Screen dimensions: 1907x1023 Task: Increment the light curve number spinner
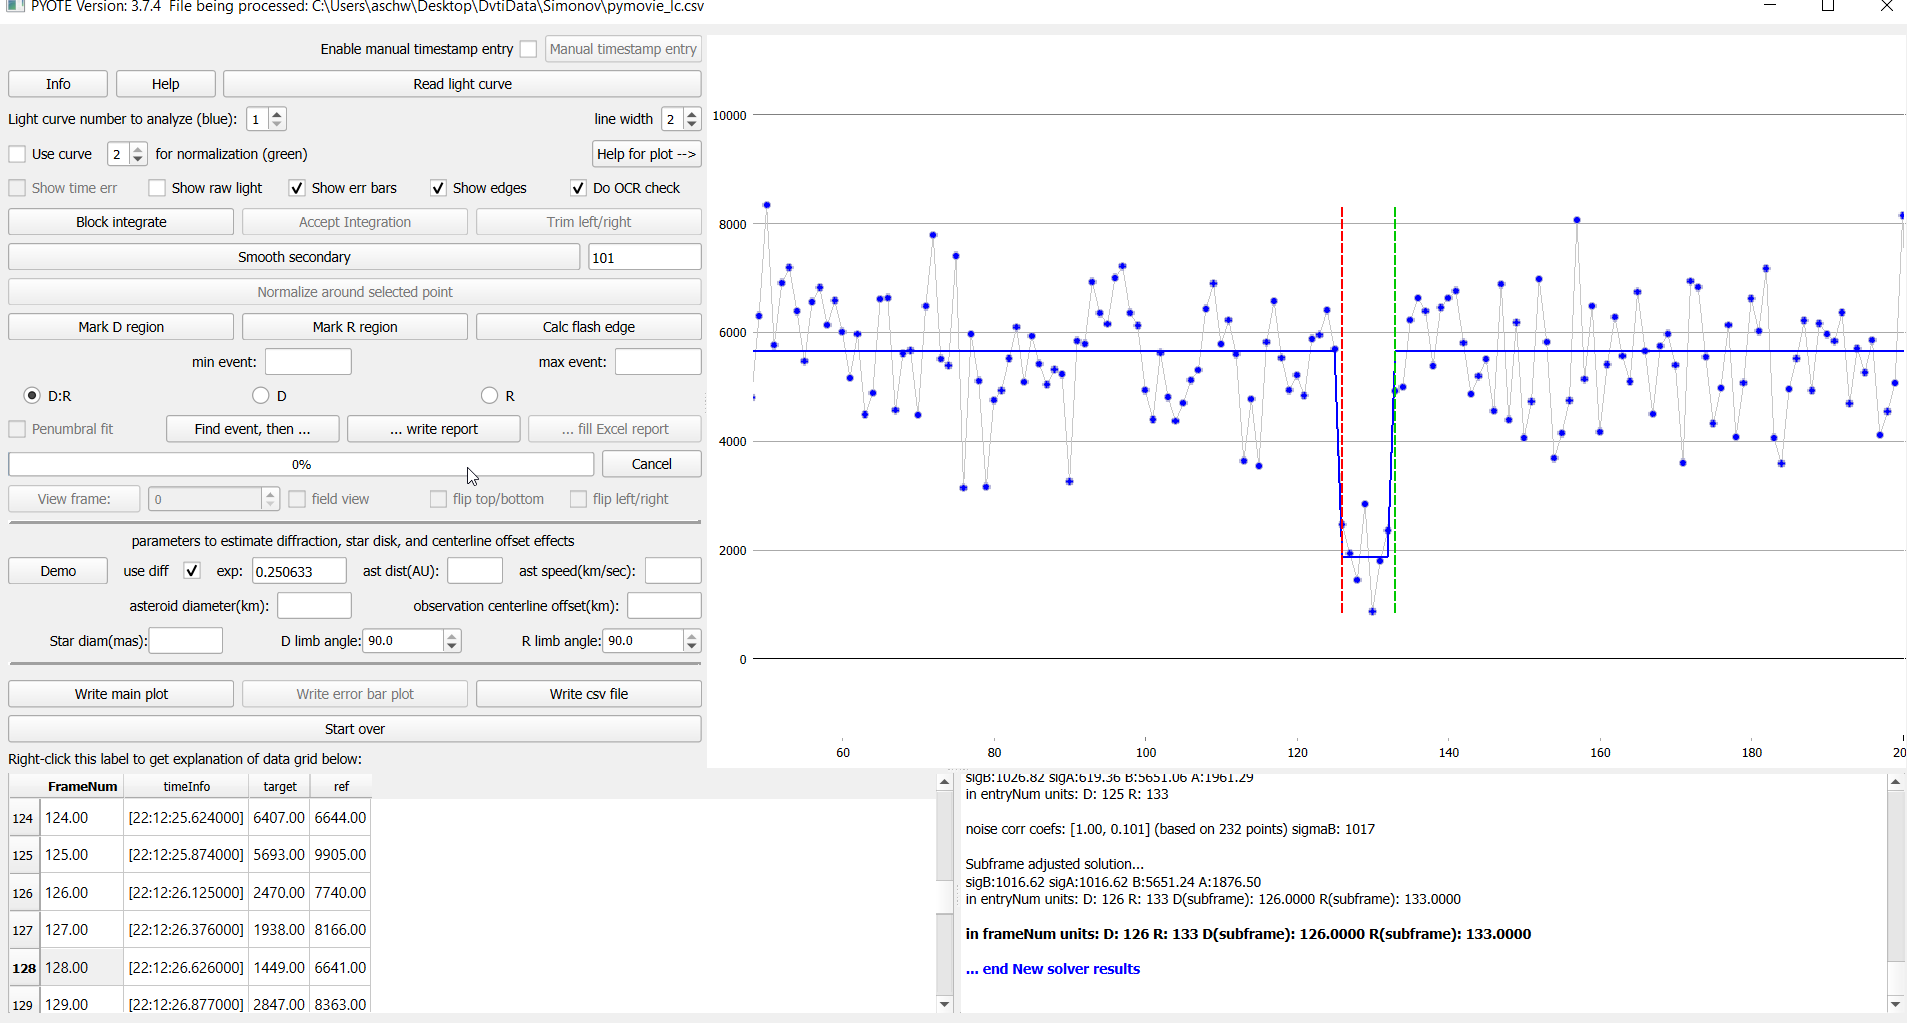[x=278, y=114]
